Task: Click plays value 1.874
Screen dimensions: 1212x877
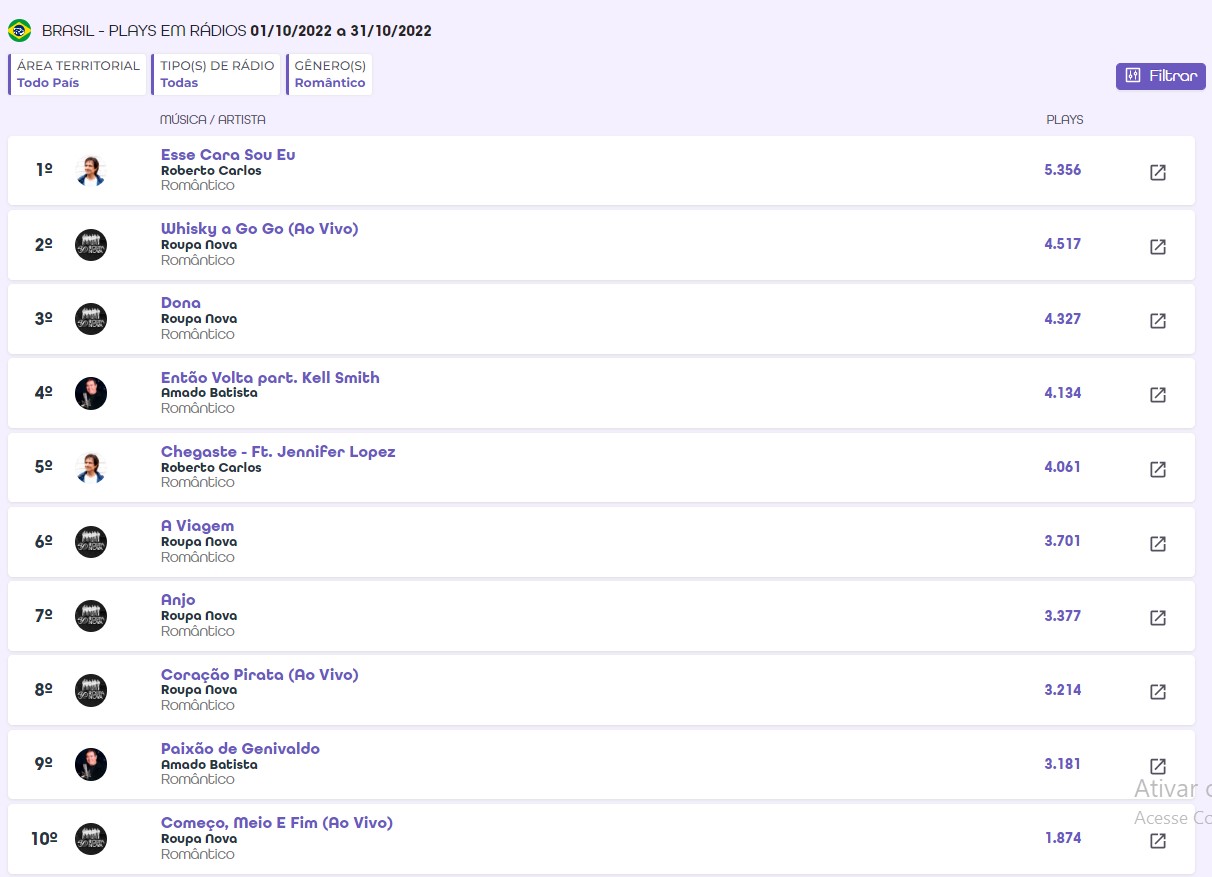Action: [1063, 838]
